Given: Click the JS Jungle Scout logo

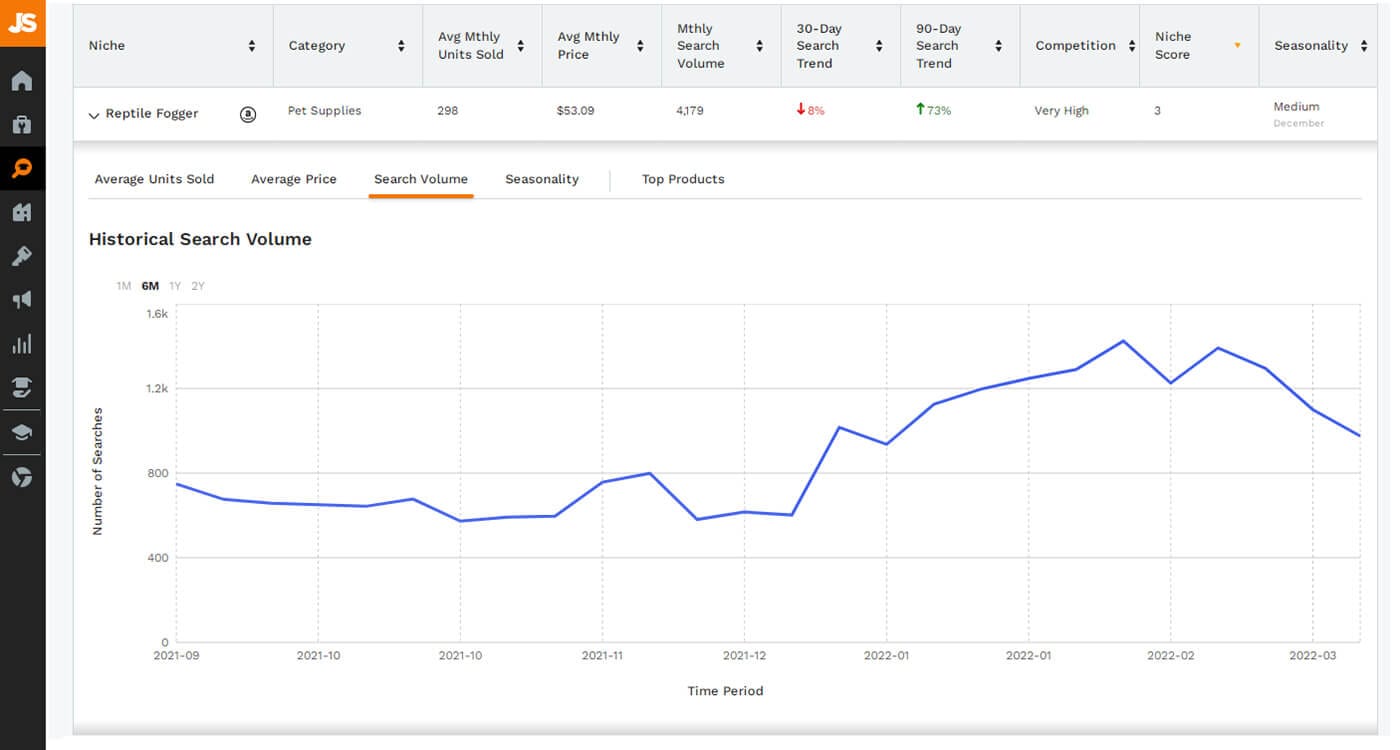Looking at the screenshot, I should click(22, 22).
